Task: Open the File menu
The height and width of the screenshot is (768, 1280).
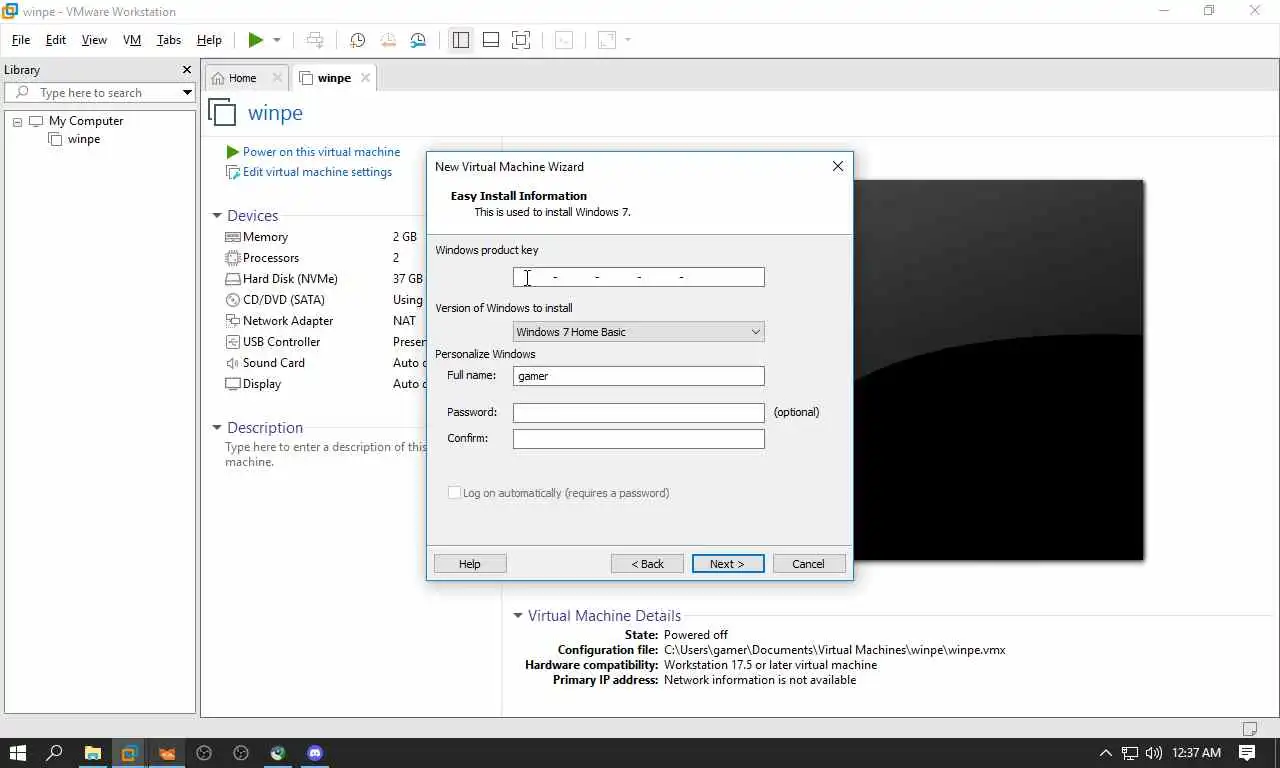Action: click(x=21, y=40)
